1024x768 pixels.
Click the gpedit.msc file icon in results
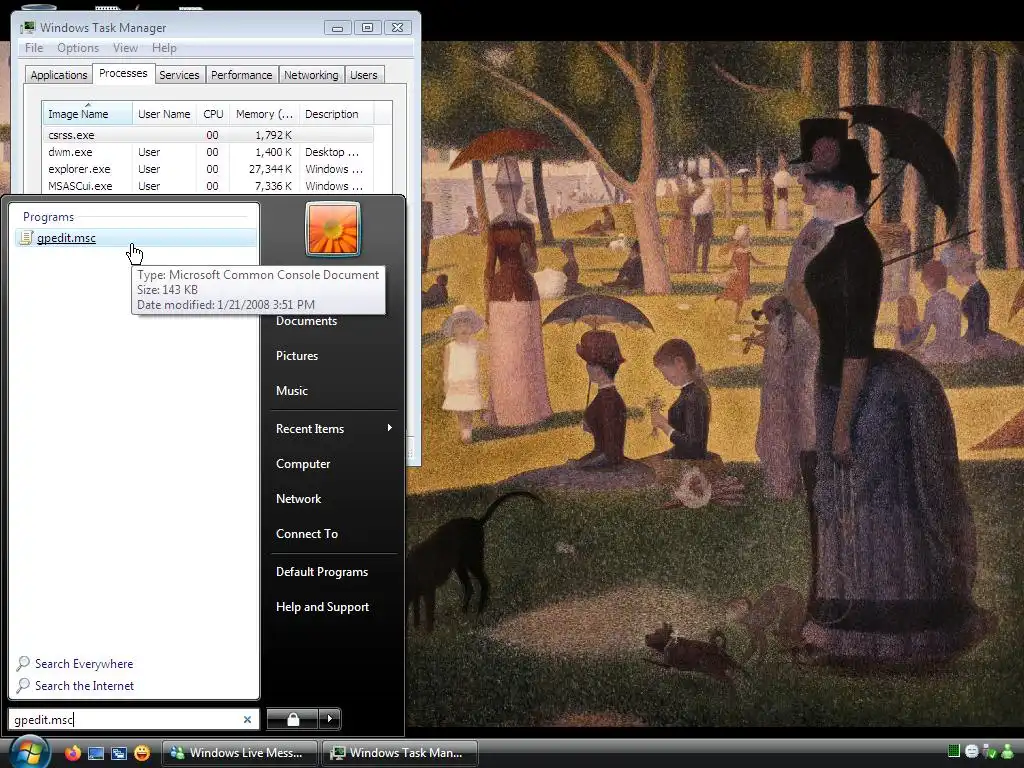coord(26,238)
